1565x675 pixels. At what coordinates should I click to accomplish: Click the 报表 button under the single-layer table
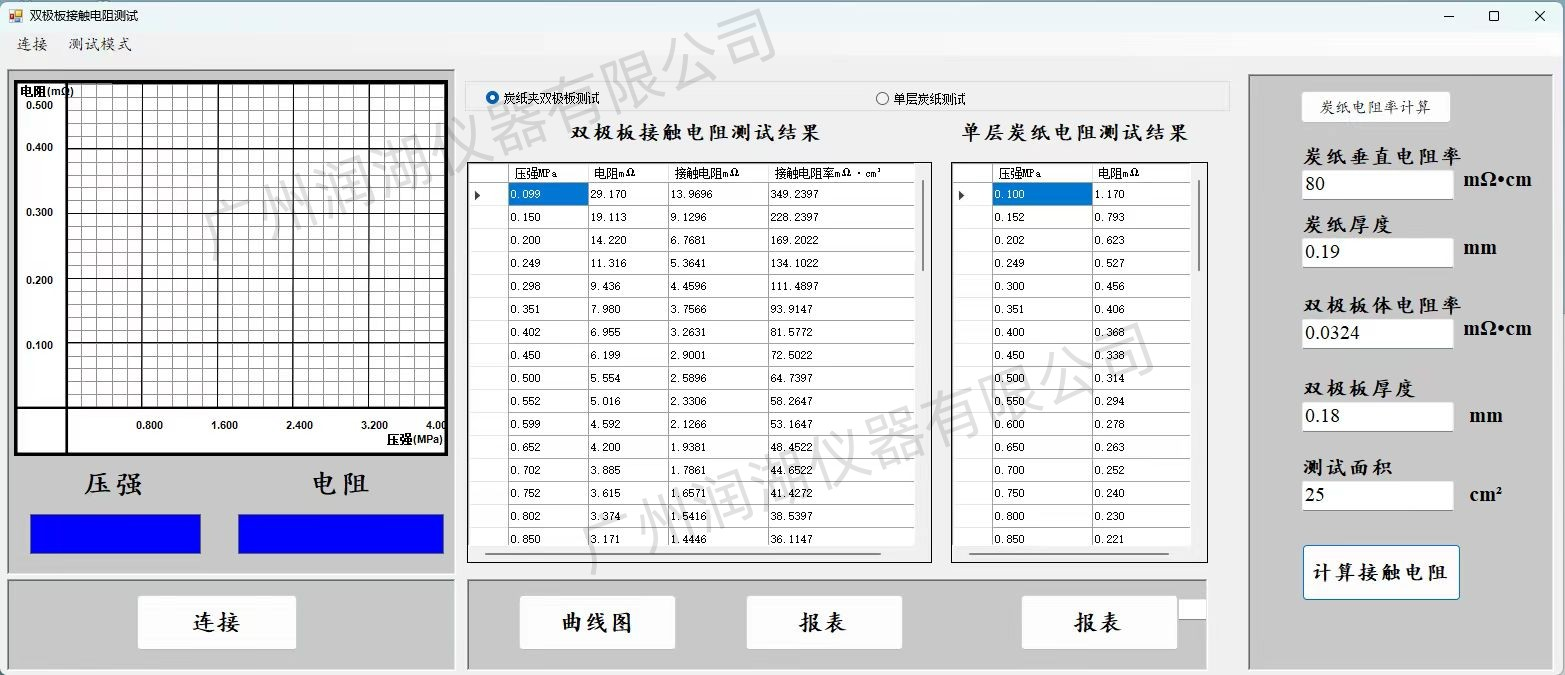(x=1098, y=622)
